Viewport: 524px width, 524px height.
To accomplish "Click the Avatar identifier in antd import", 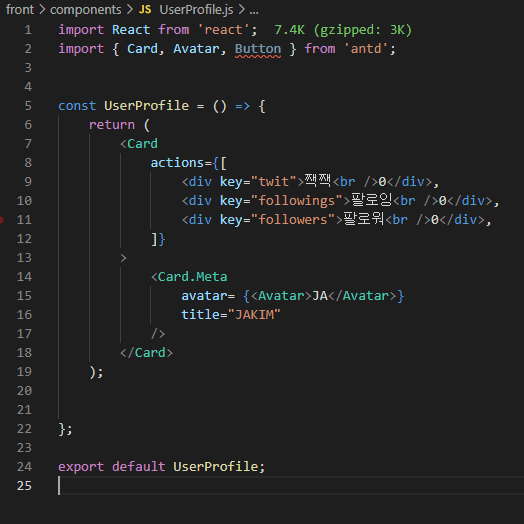I will [196, 49].
